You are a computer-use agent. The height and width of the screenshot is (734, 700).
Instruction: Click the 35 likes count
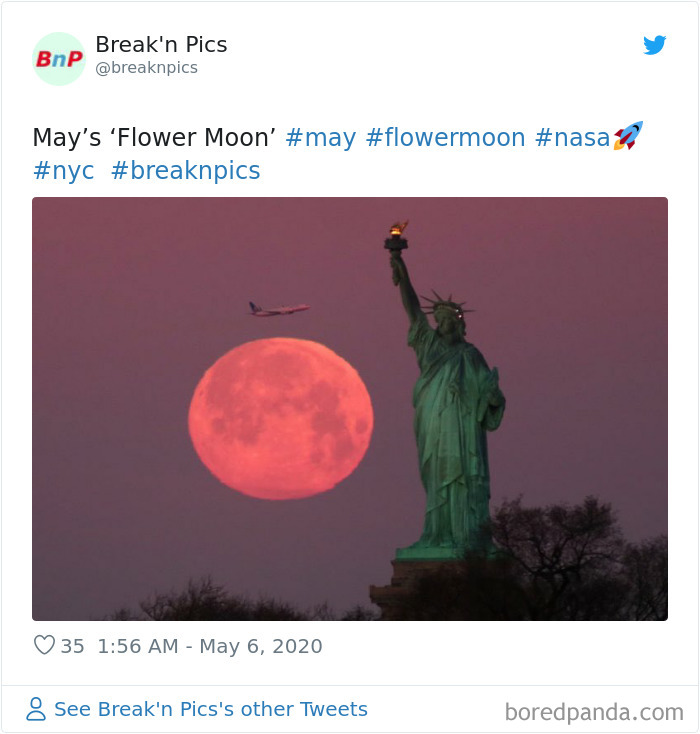pos(73,646)
